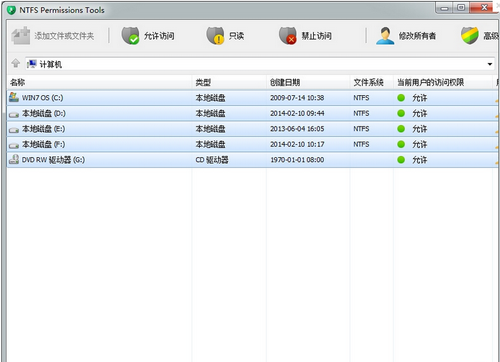
Task: Click the CD 驱动器 type cell
Action: click(x=212, y=160)
